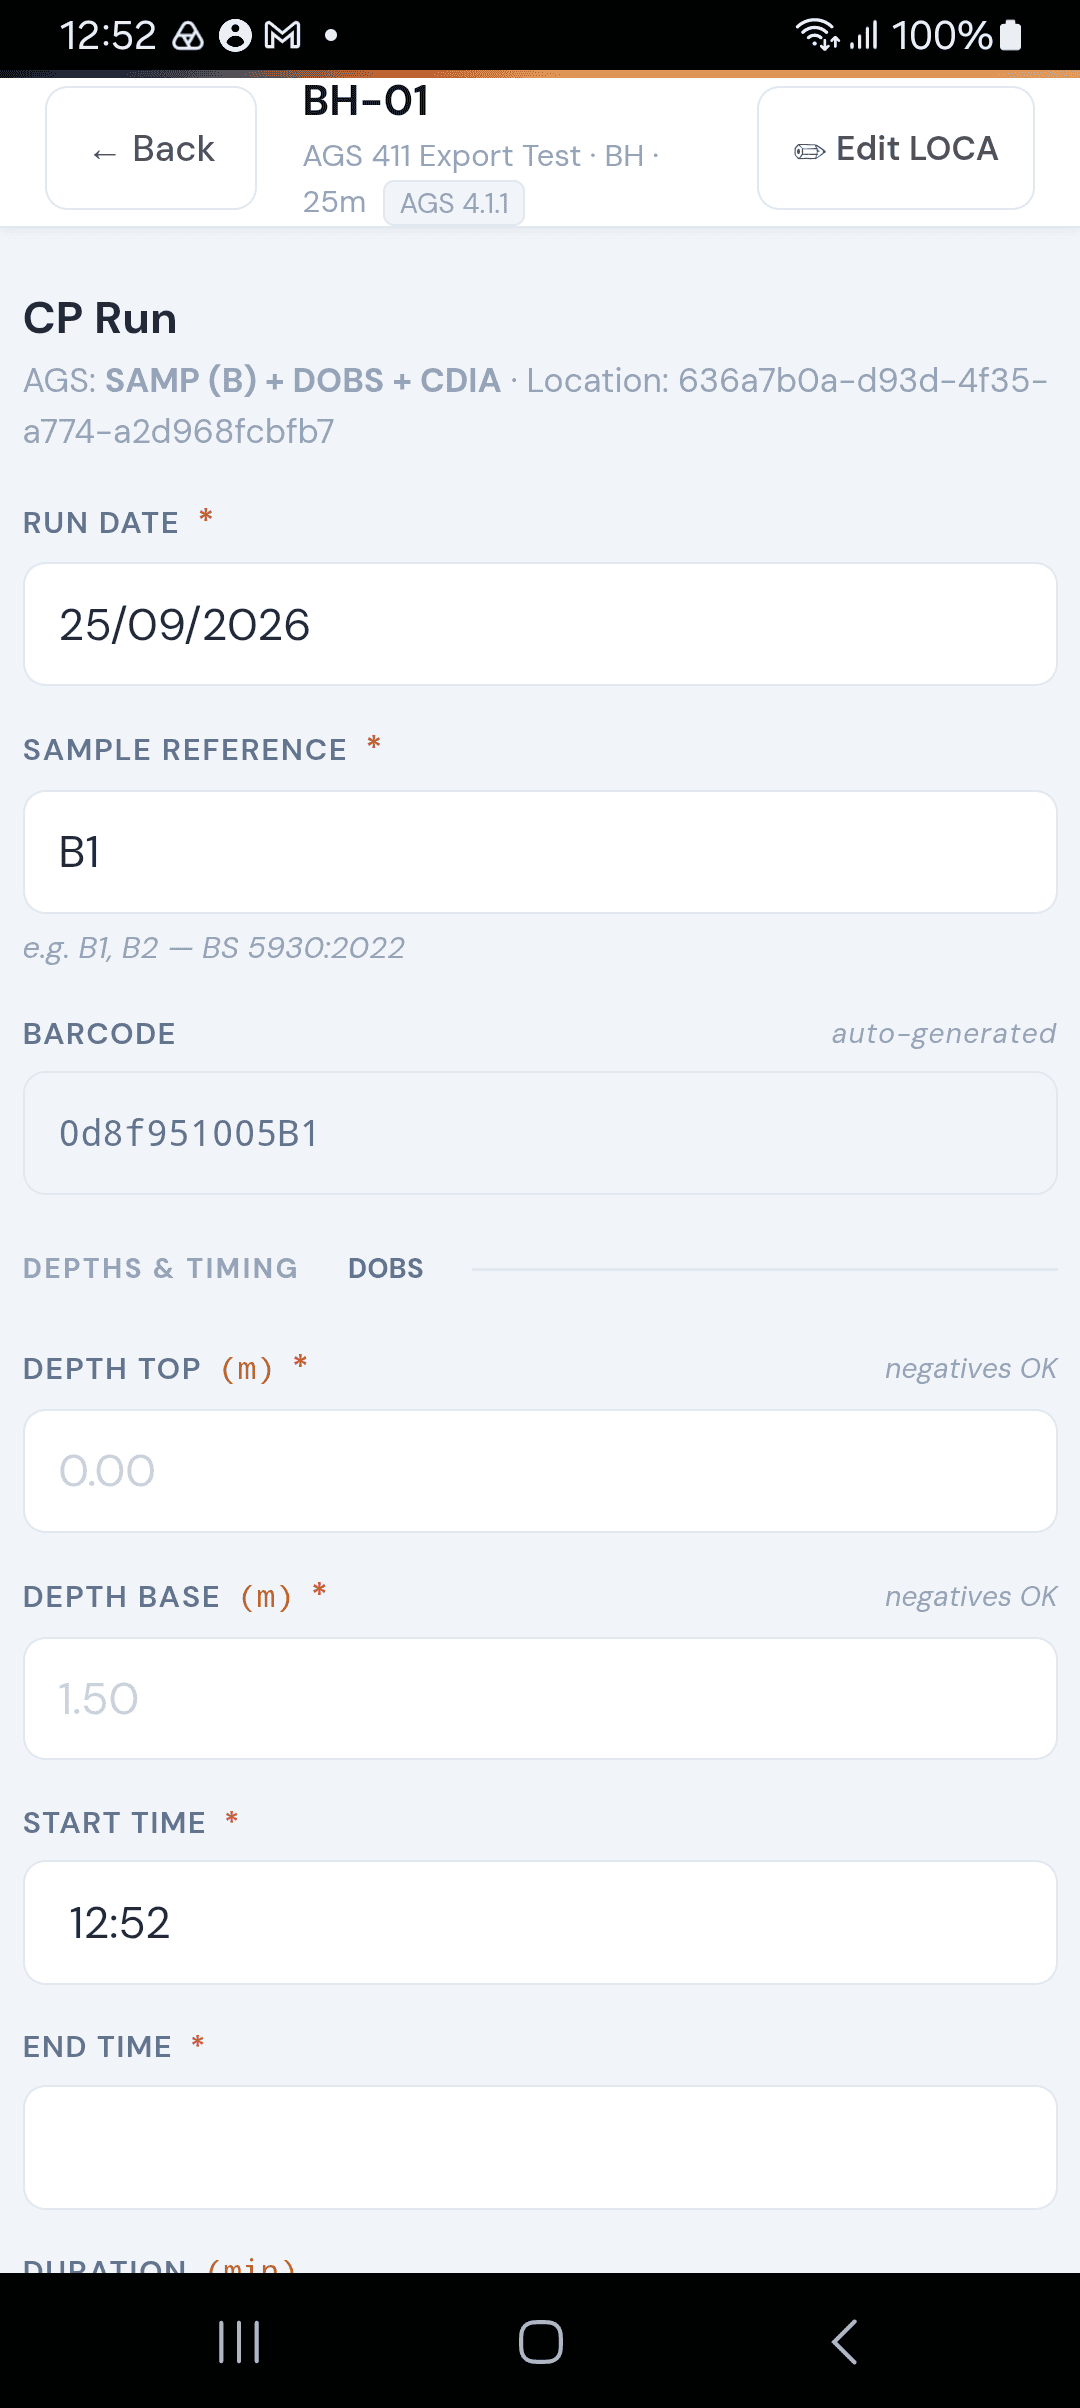Tap the Android recent apps icon
This screenshot has width=1080, height=2408.
(x=239, y=2342)
